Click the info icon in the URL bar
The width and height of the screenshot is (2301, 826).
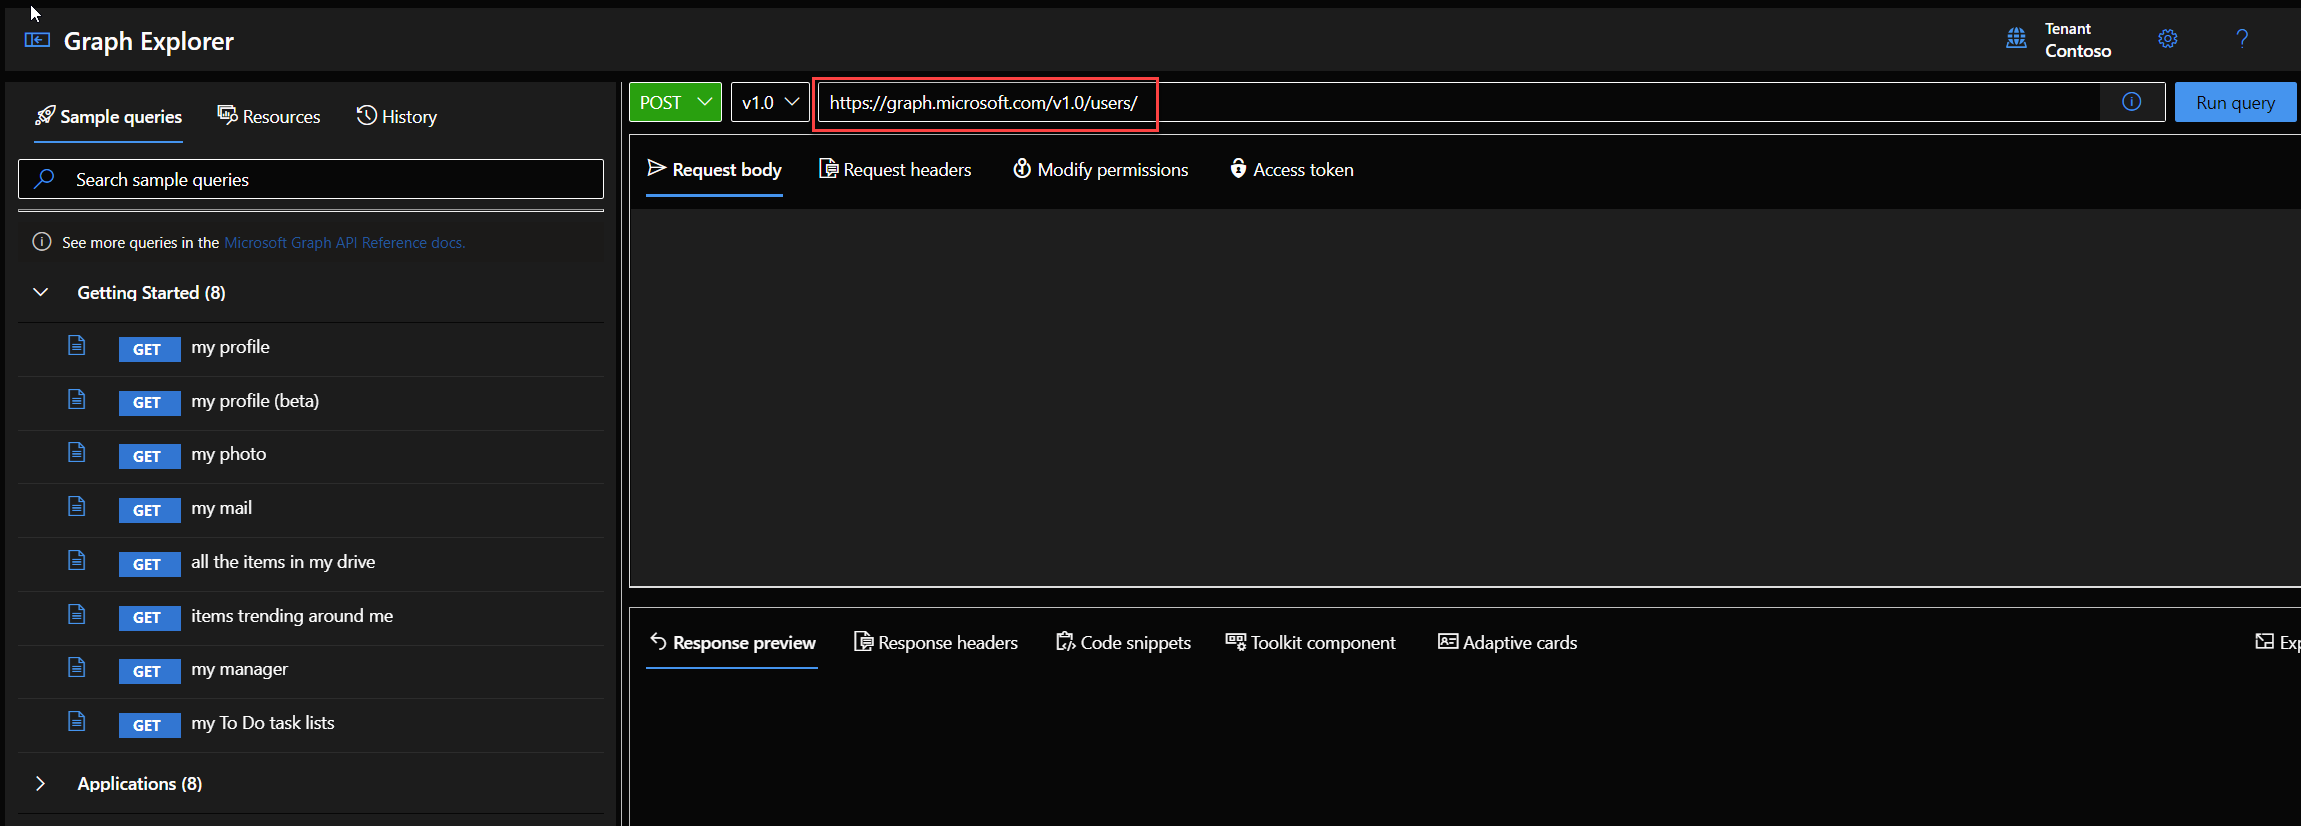tap(2131, 102)
